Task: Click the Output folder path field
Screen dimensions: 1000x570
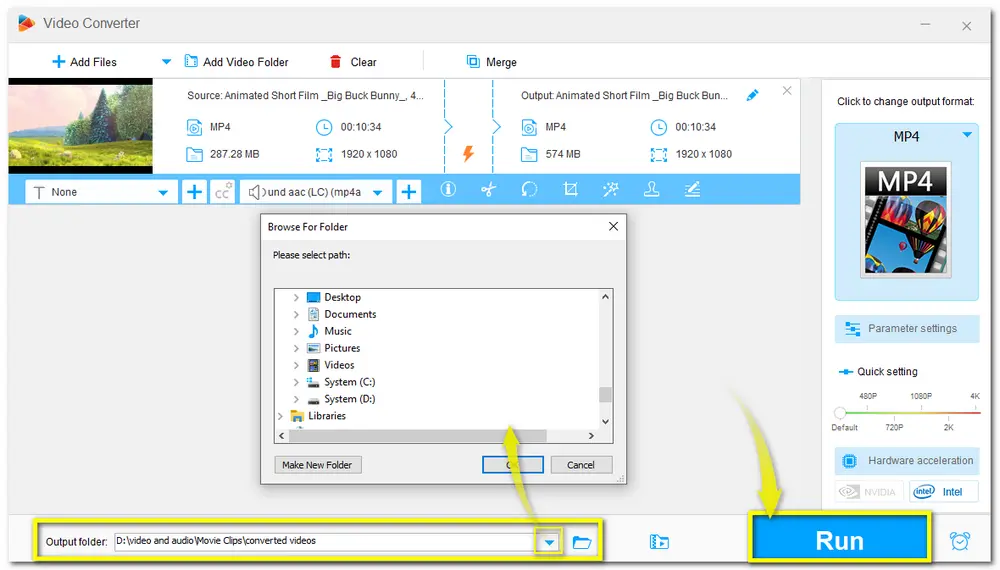Action: pyautogui.click(x=325, y=541)
